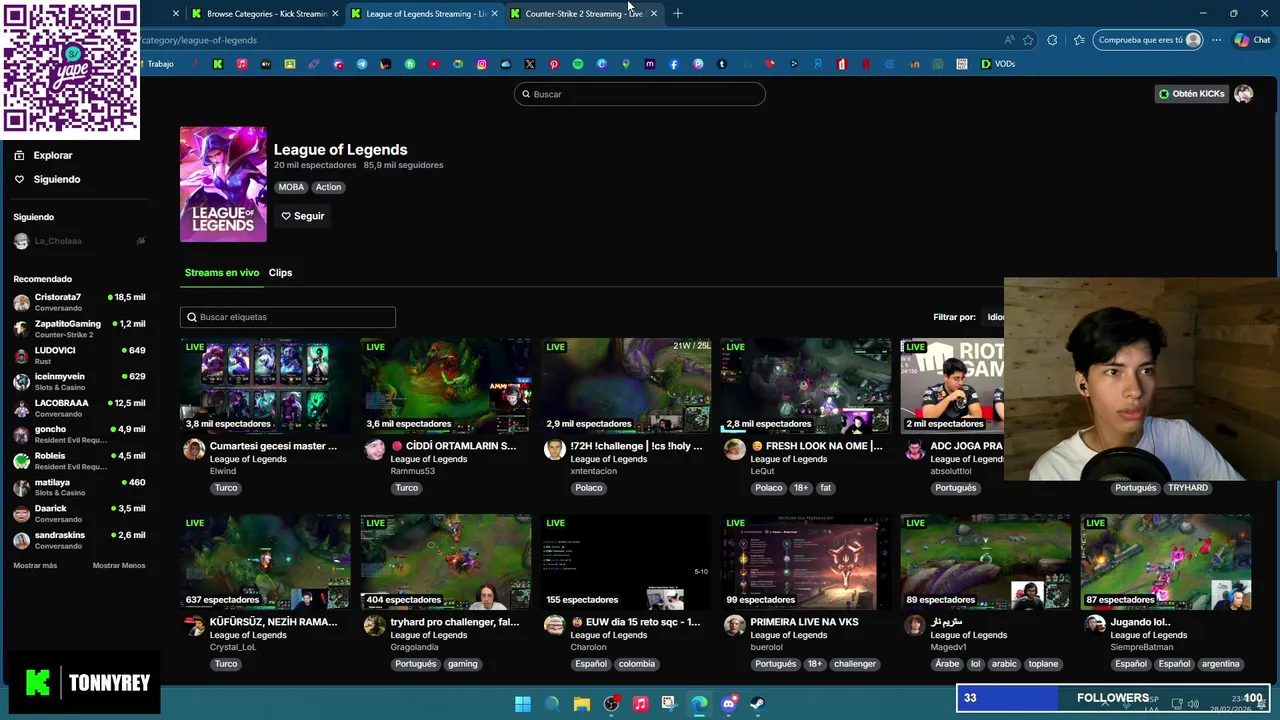1280x720 pixels.
Task: Open the Pinterest bookmark icon
Action: (554, 64)
